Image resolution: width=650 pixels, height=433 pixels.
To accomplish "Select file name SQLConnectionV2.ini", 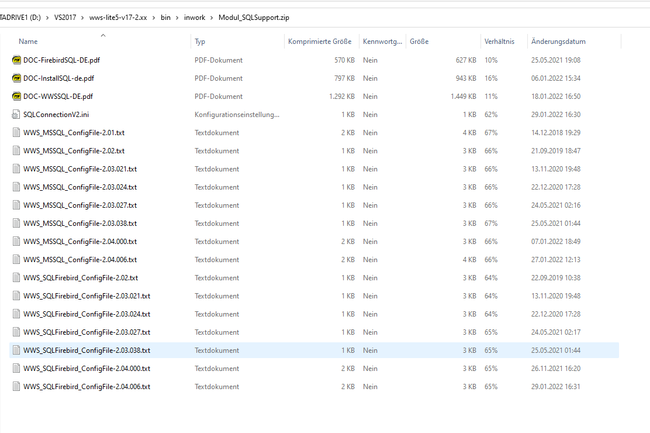I will (56, 115).
